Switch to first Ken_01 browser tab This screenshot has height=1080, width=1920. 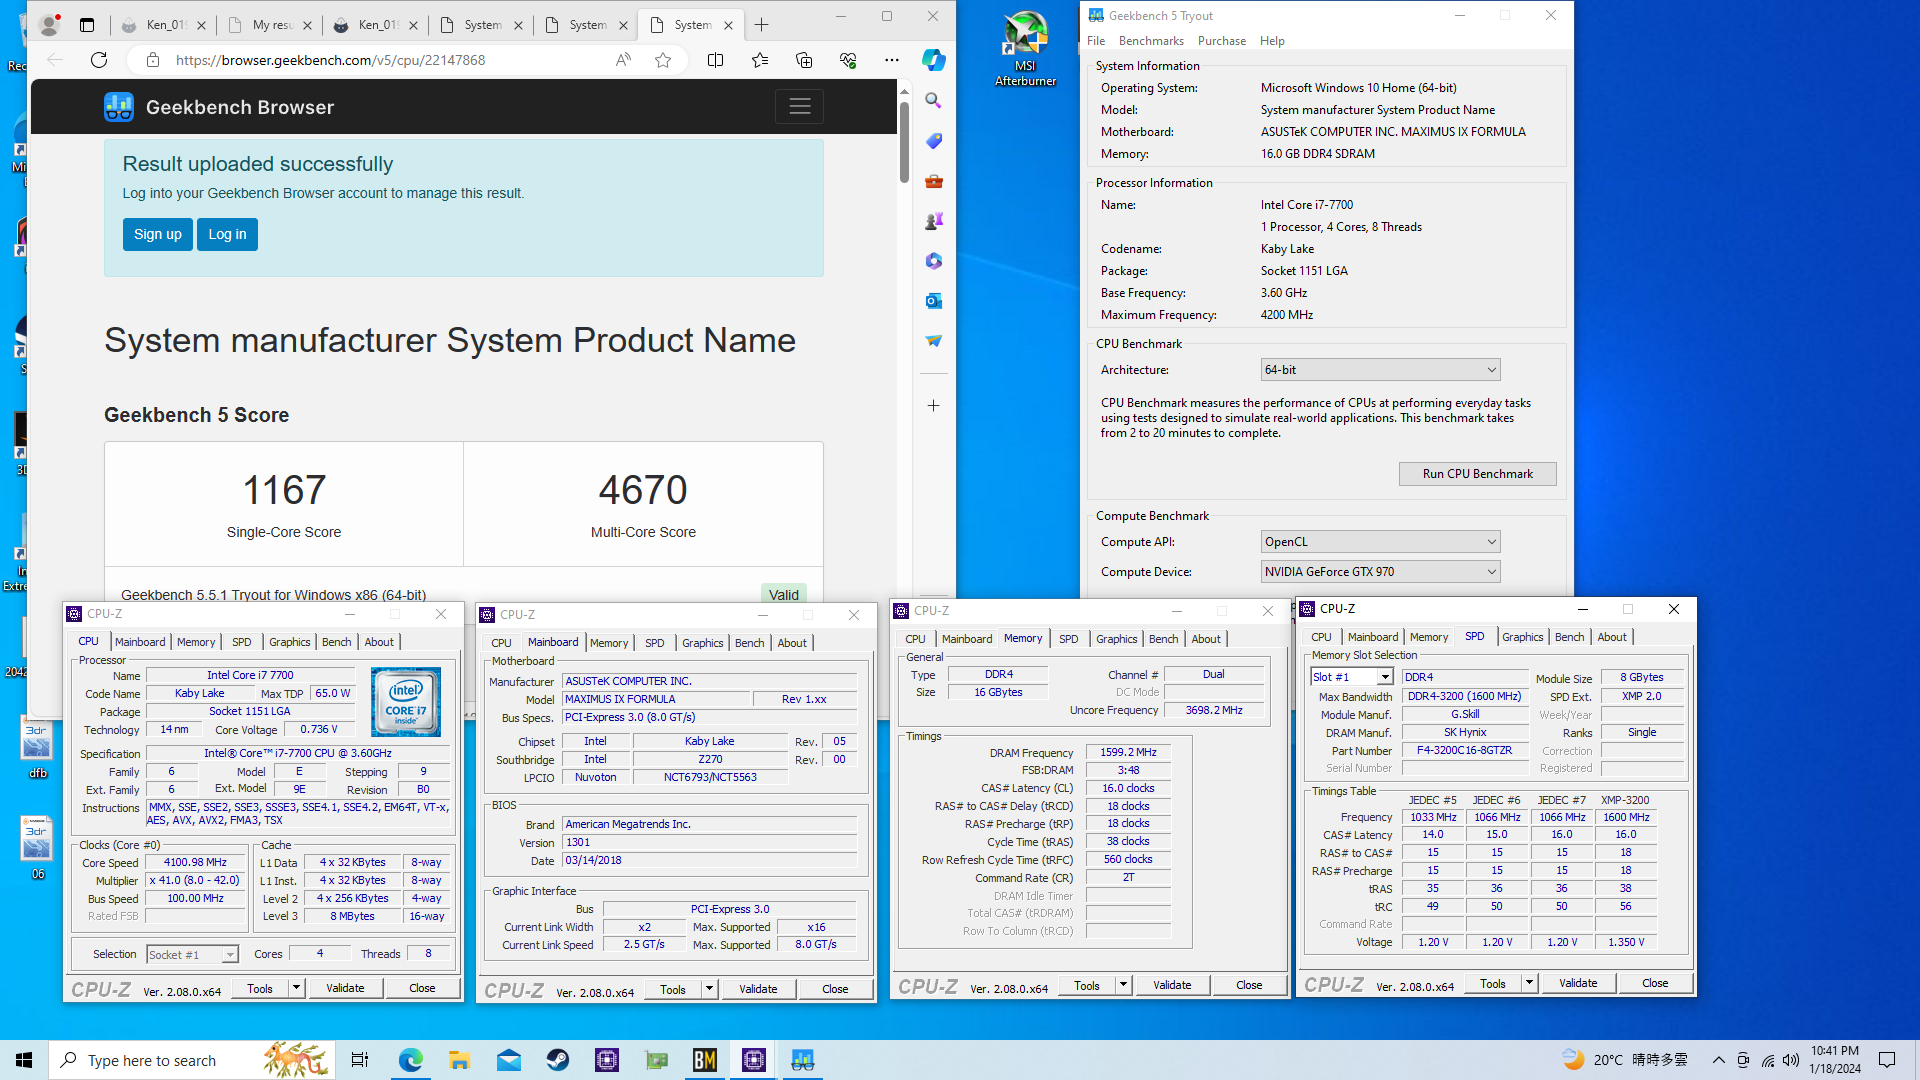pos(164,25)
